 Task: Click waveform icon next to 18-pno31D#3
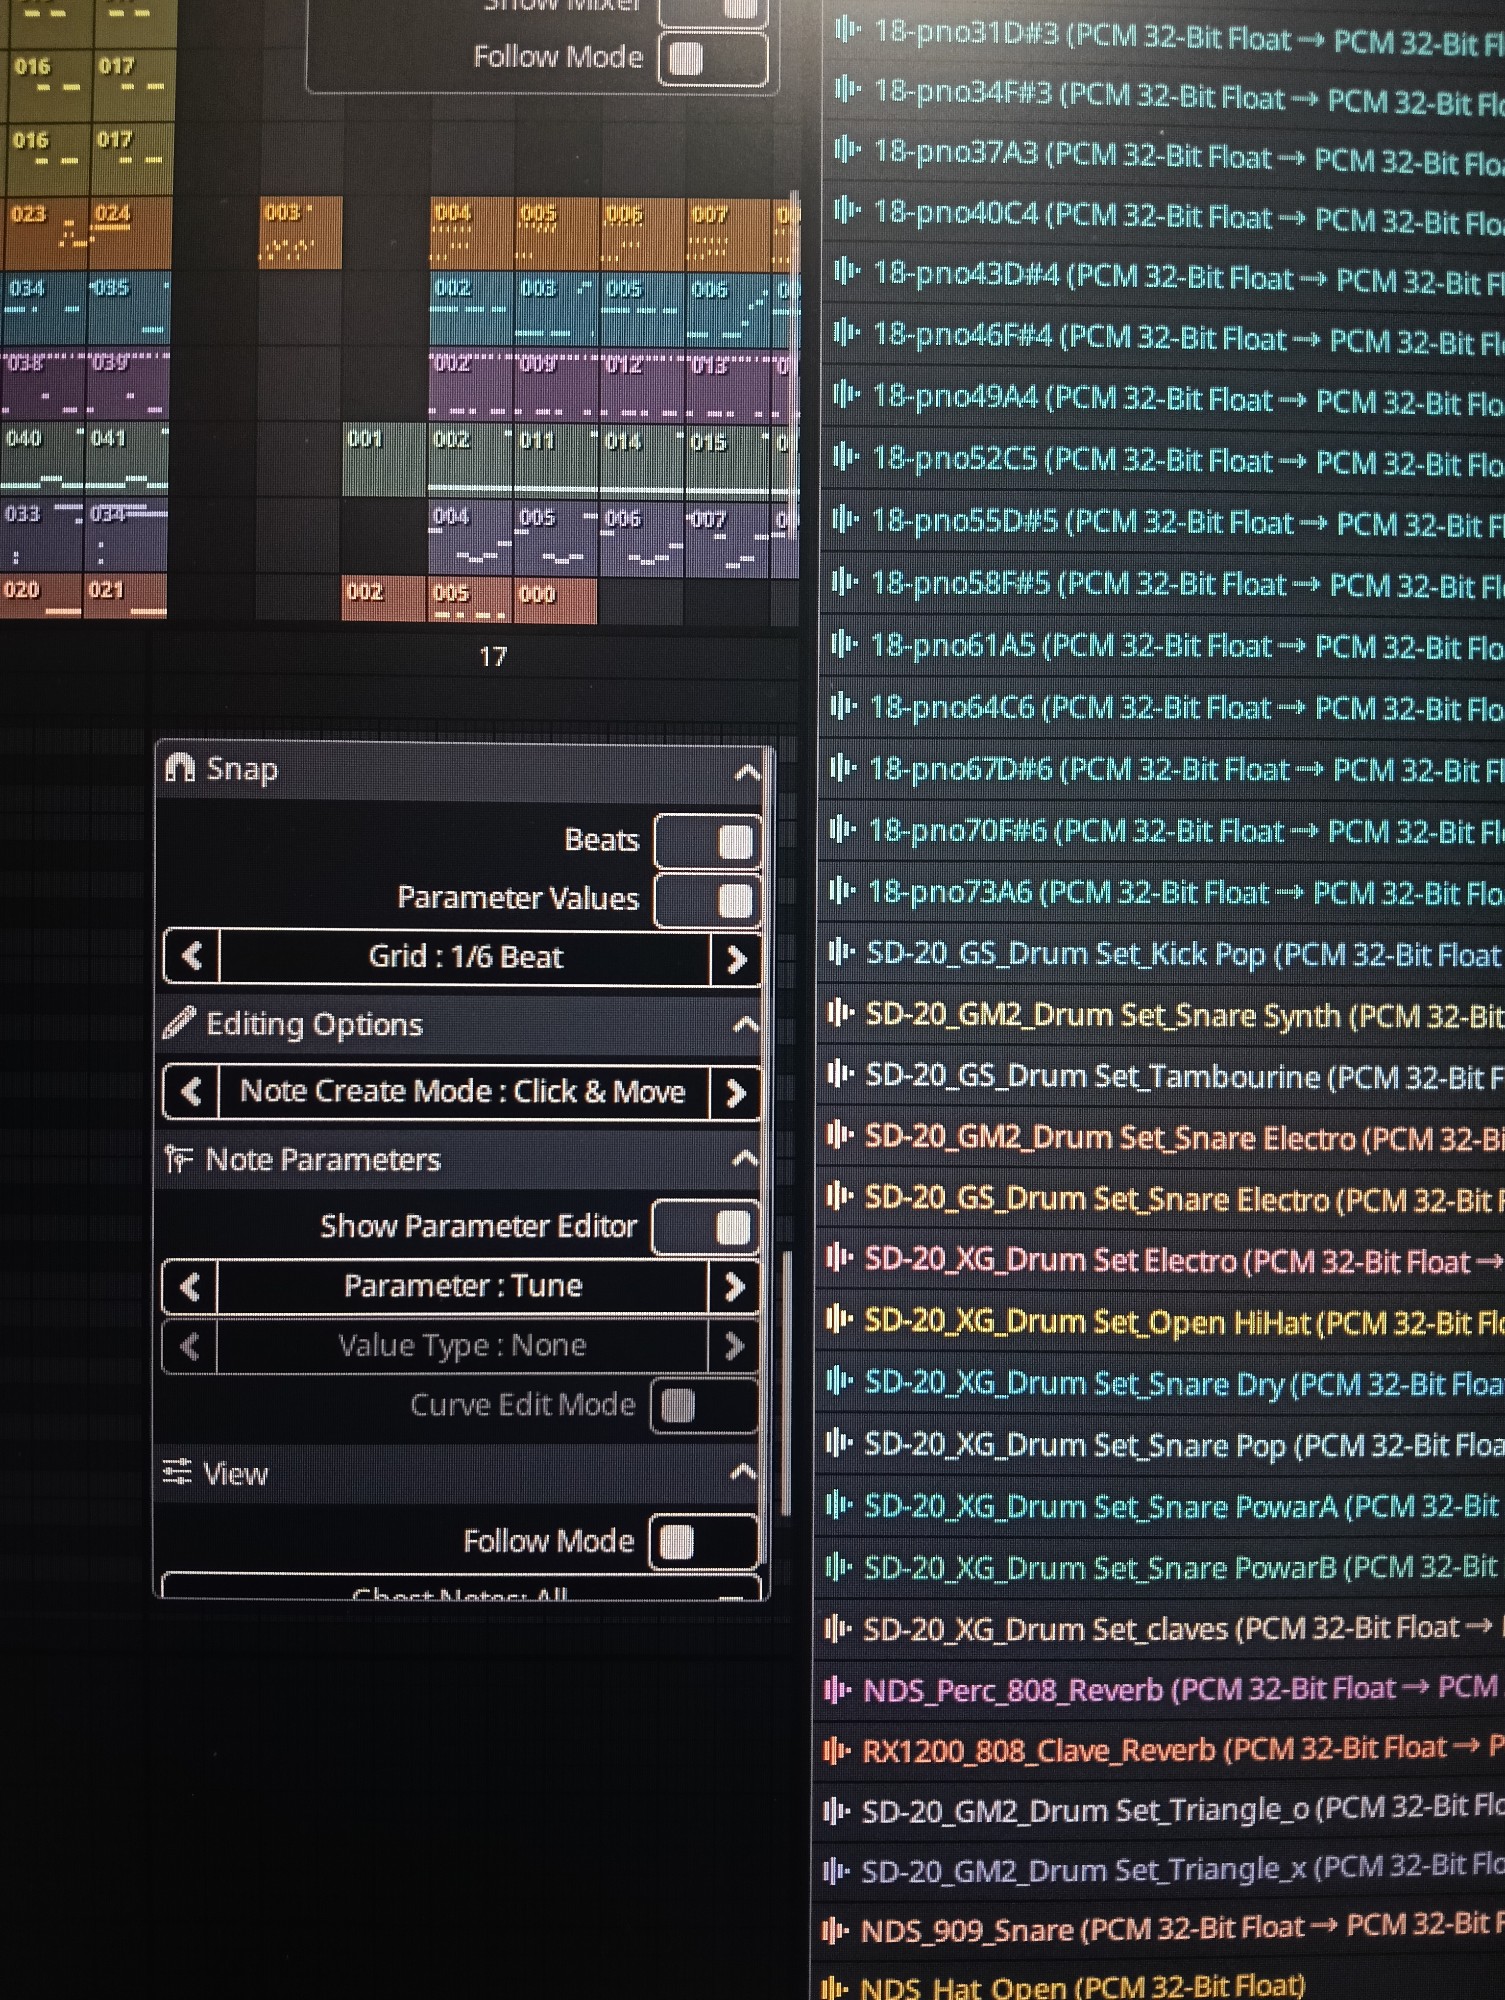[x=847, y=30]
